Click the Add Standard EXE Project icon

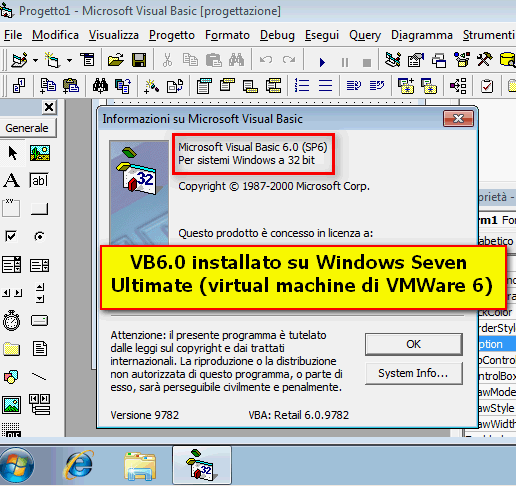coord(19,60)
